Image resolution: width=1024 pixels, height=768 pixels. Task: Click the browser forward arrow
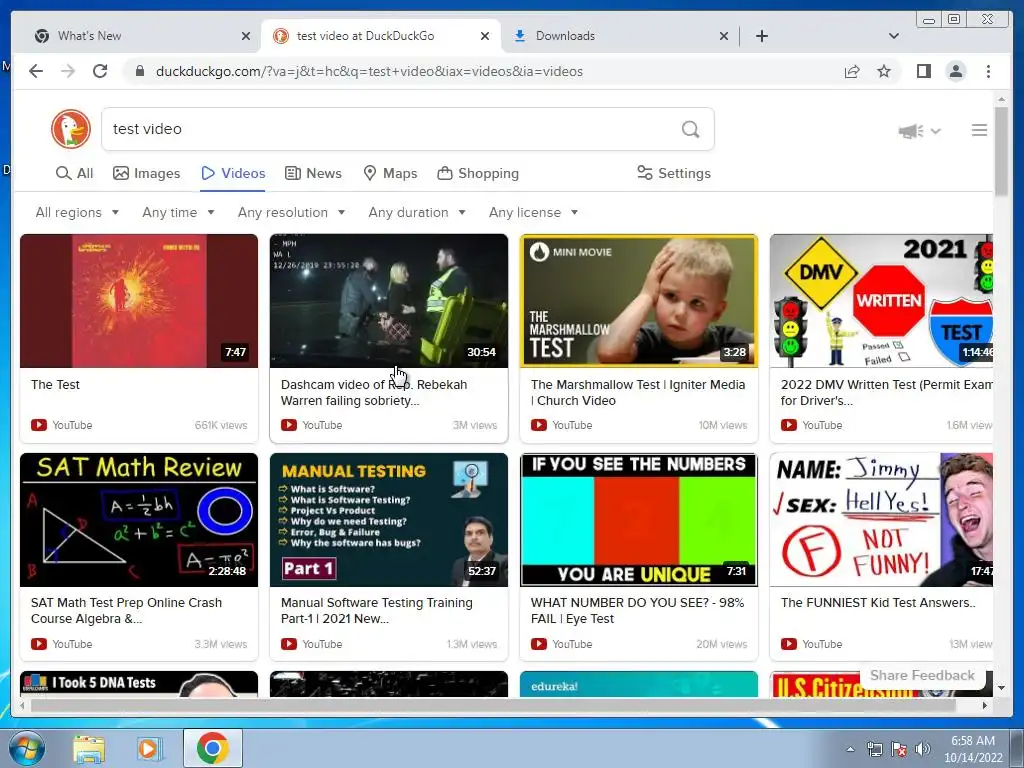[68, 71]
